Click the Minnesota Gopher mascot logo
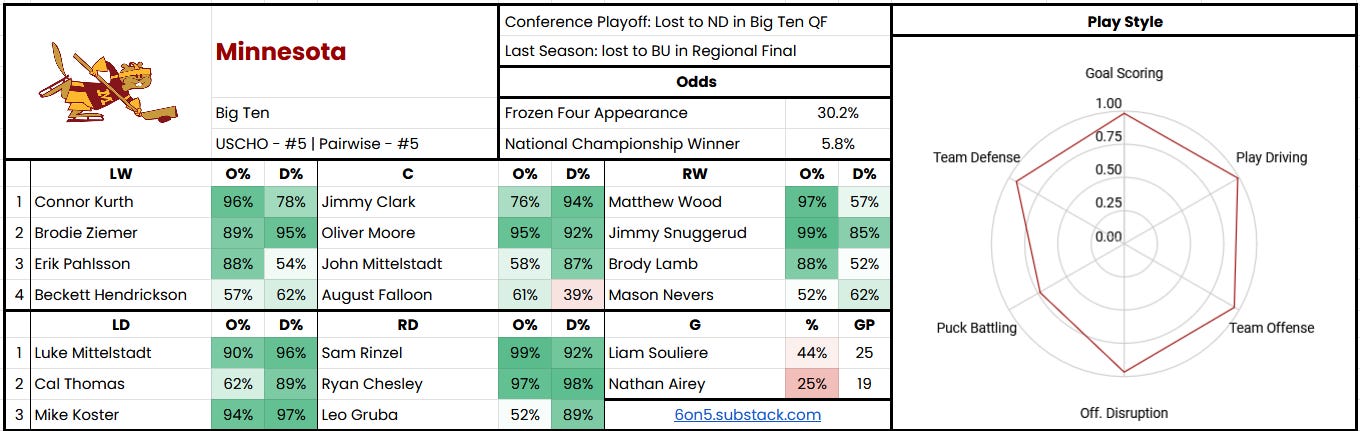1360x431 pixels. (x=108, y=83)
